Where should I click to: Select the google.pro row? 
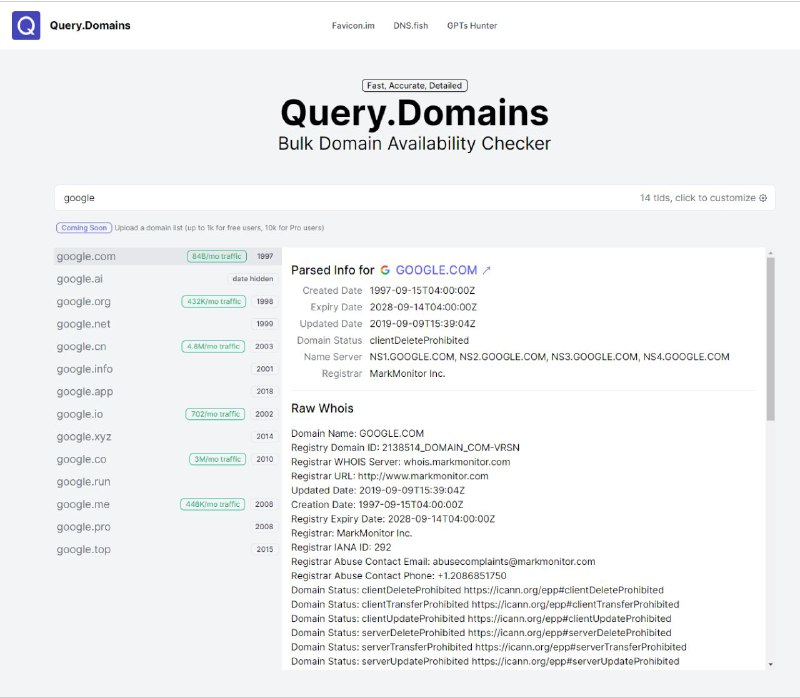tap(168, 527)
